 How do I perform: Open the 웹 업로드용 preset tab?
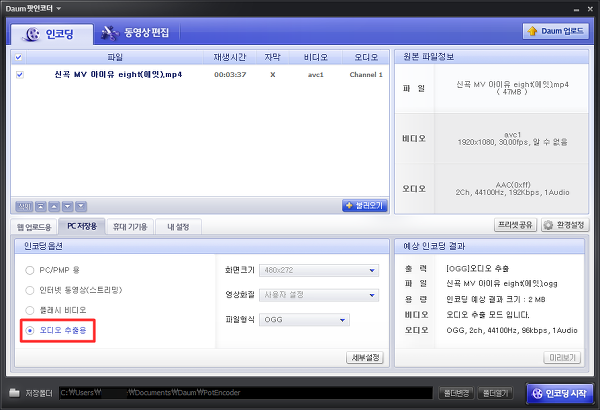coord(34,227)
